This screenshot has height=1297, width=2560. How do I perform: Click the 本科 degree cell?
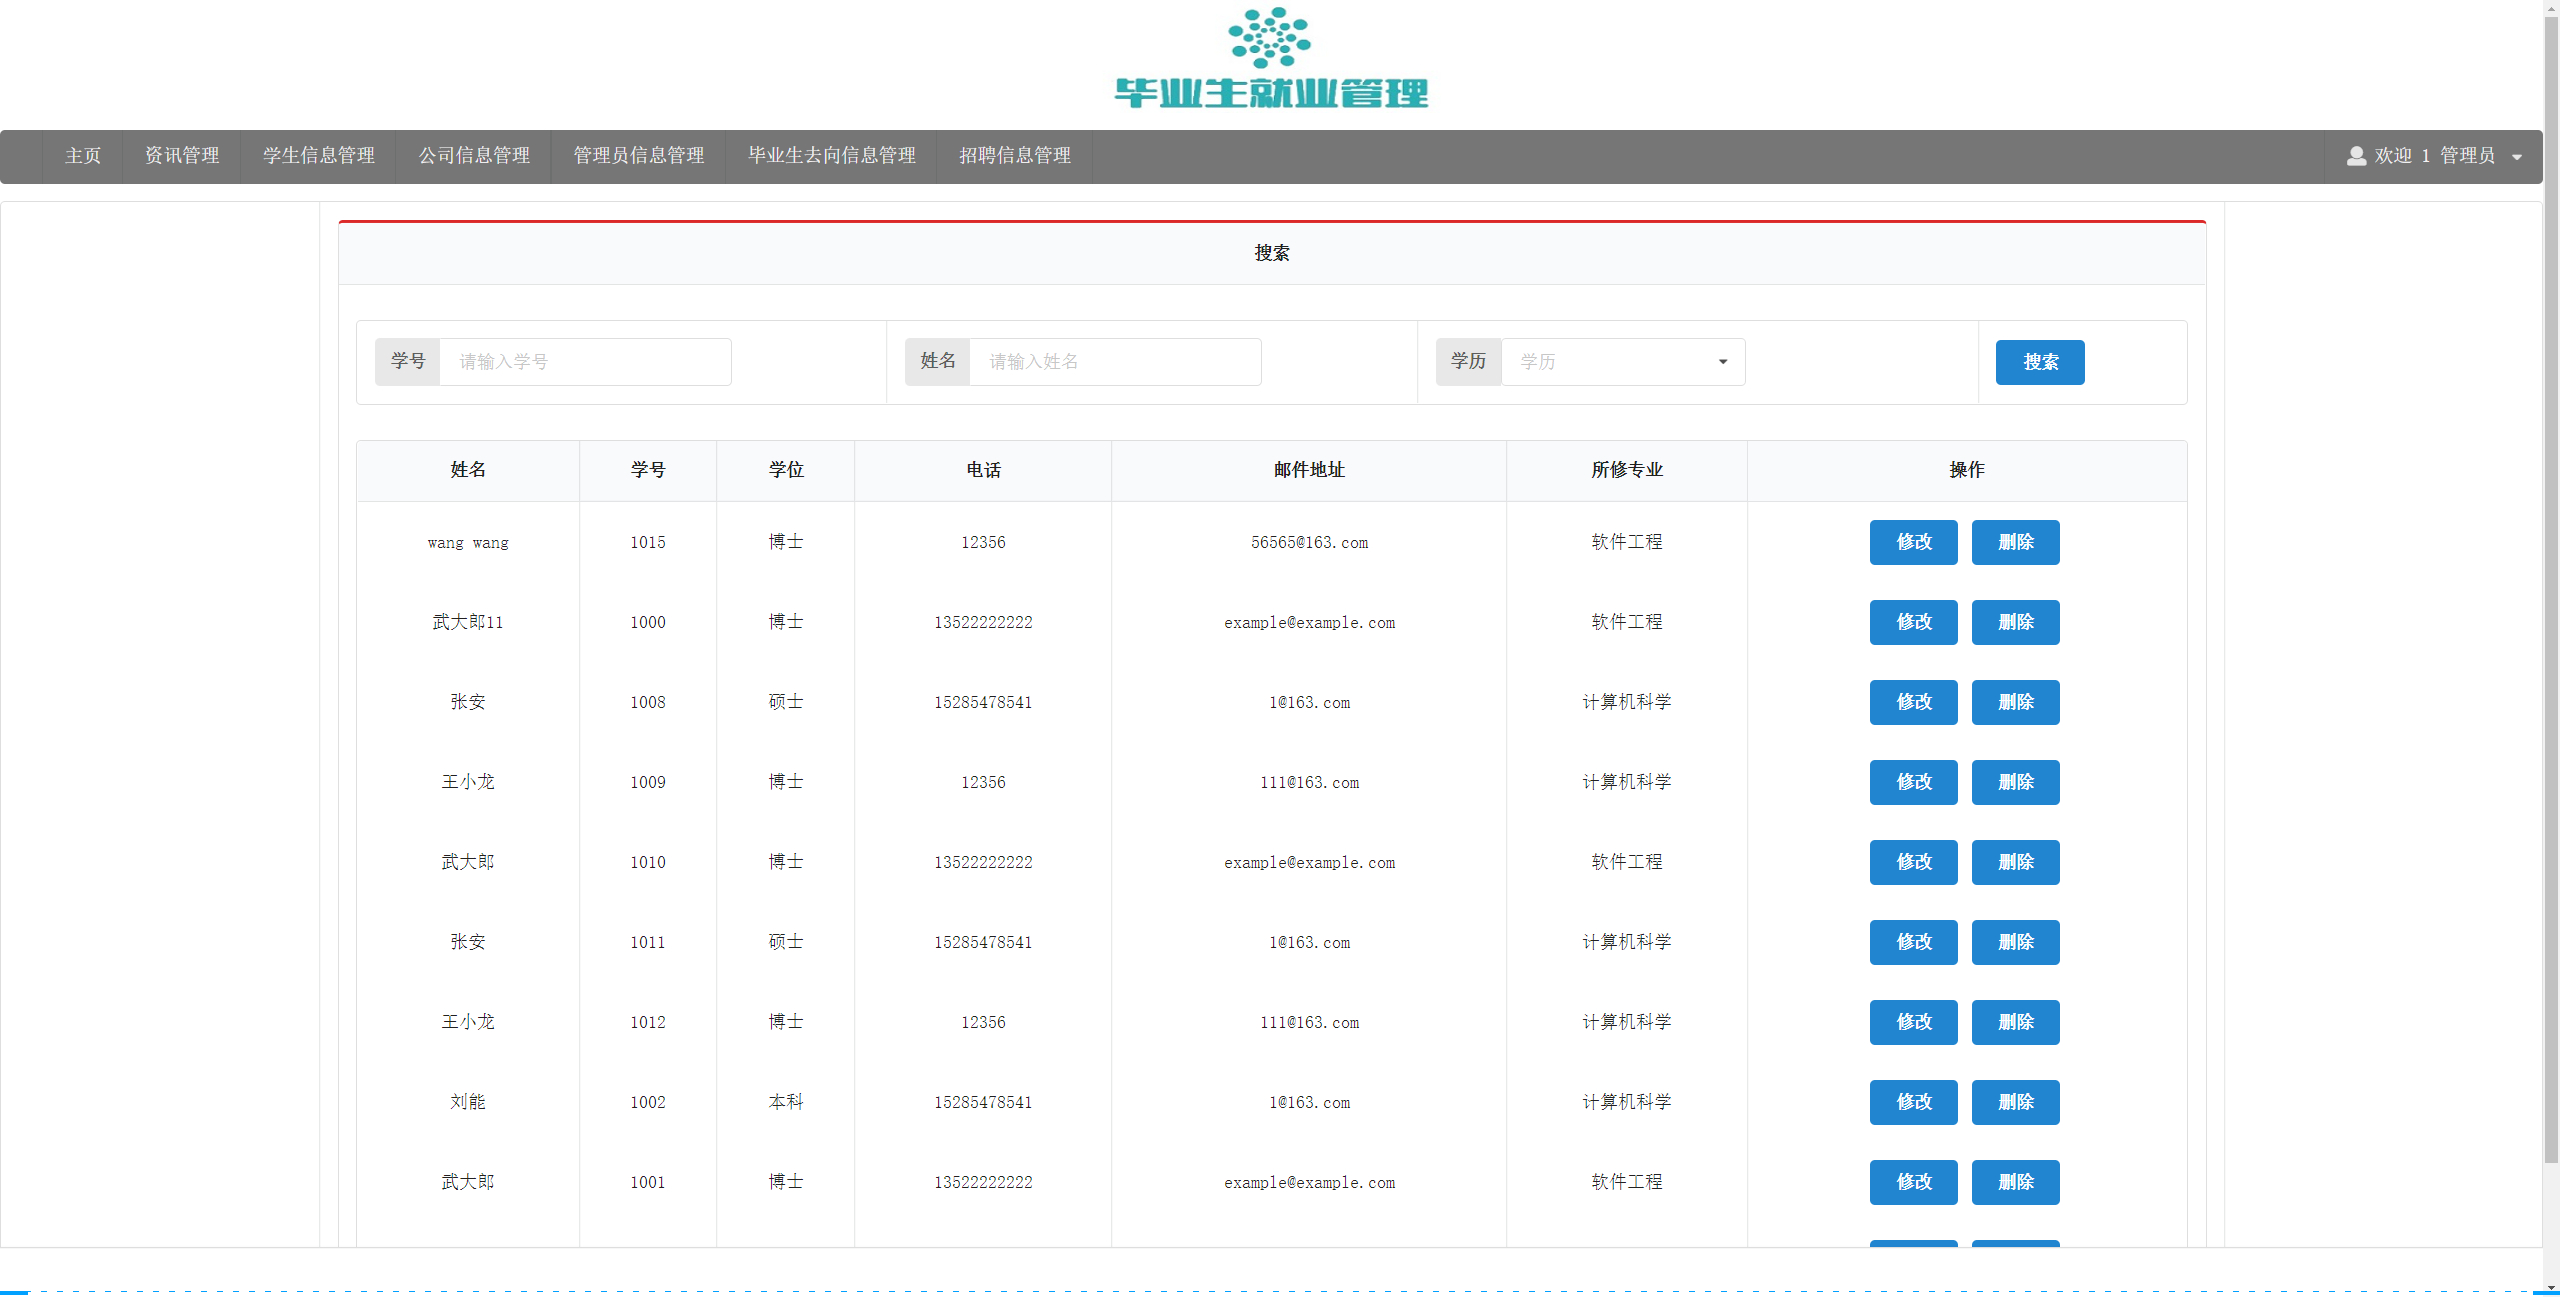pyautogui.click(x=786, y=1102)
